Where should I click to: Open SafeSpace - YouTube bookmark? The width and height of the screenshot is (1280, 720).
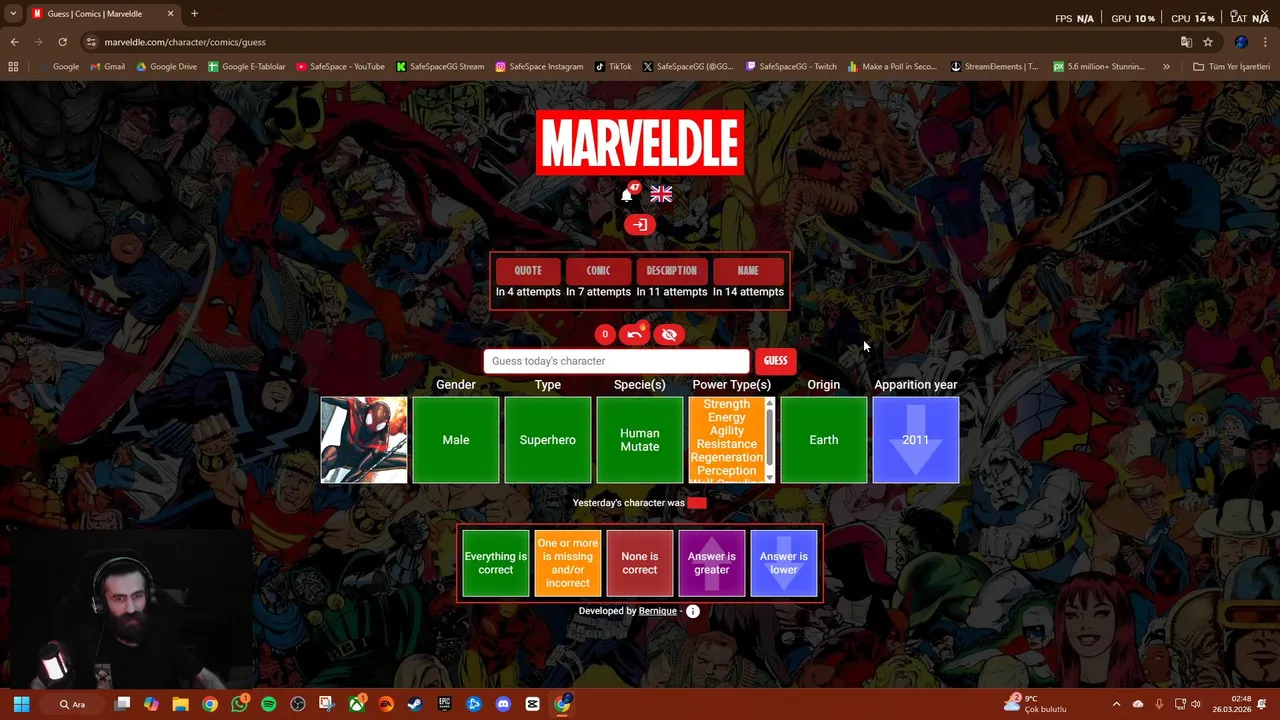click(x=340, y=67)
